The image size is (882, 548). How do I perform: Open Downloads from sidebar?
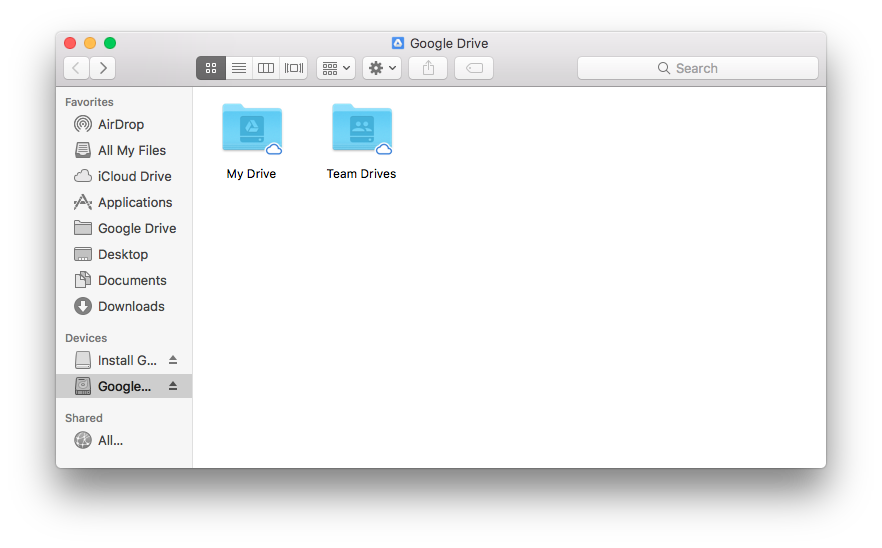124,306
